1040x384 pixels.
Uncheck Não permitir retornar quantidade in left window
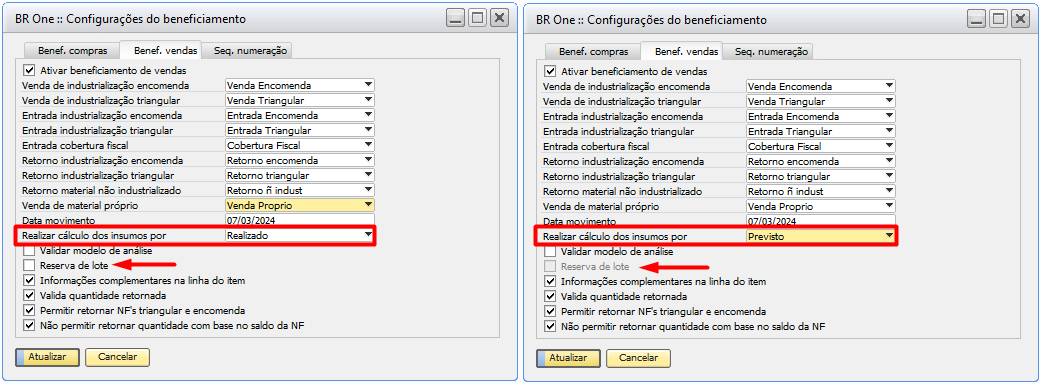click(x=29, y=326)
